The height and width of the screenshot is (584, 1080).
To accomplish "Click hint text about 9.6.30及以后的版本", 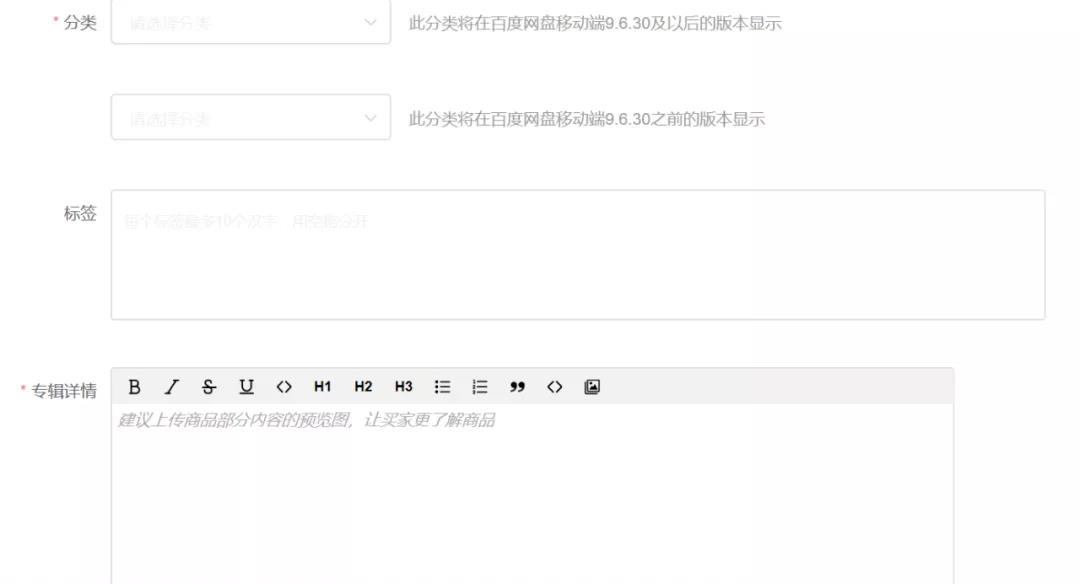I will pos(595,23).
